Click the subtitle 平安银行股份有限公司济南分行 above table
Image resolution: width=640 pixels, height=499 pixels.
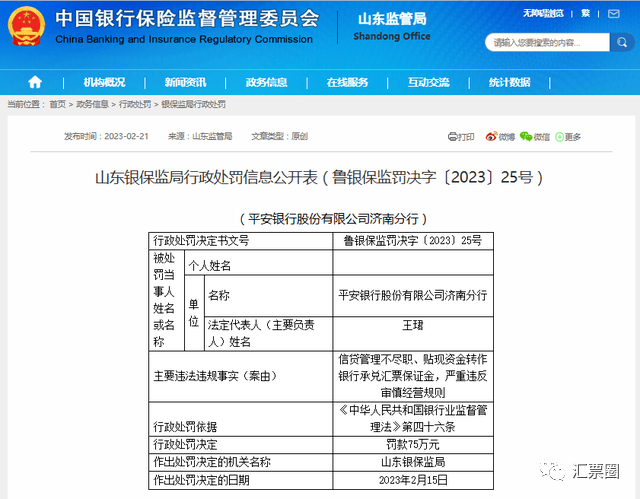pos(333,219)
